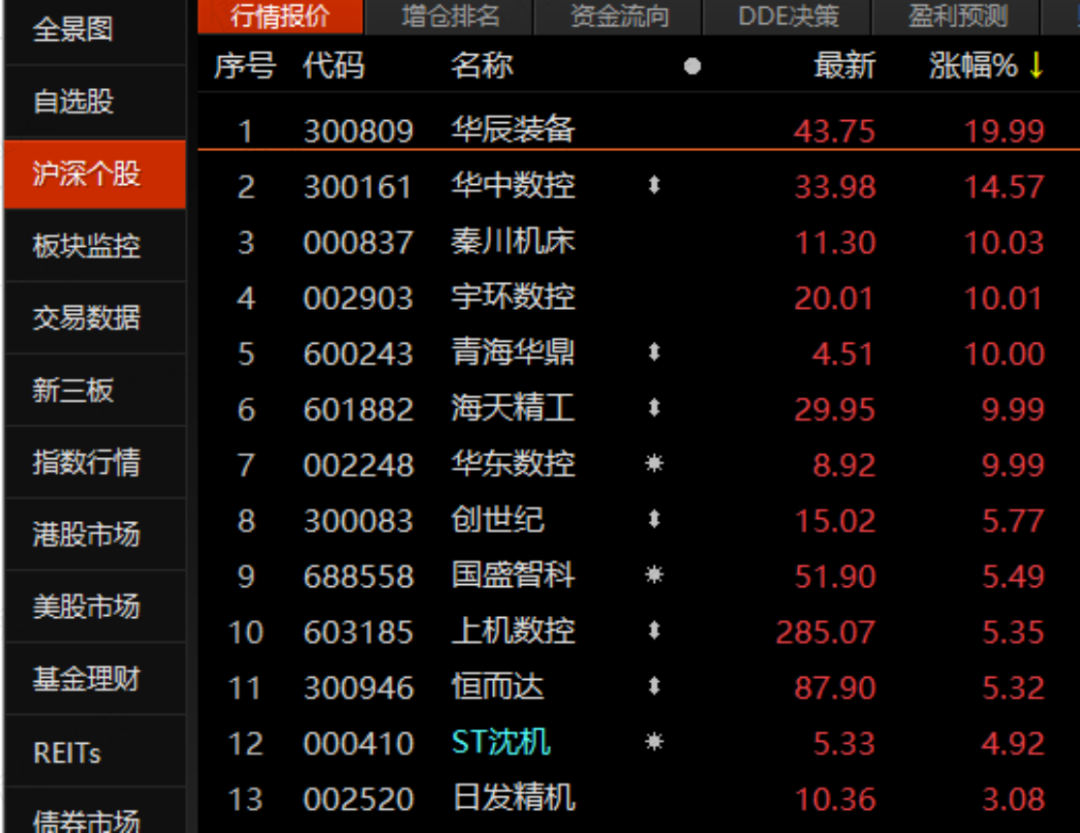Click stock code 603185
1080x833 pixels.
358,633
